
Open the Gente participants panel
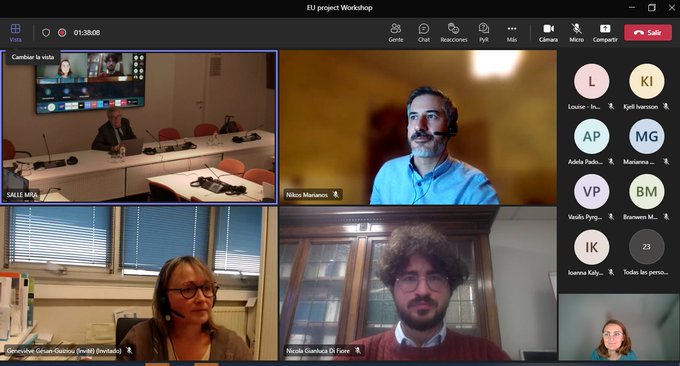coord(396,33)
